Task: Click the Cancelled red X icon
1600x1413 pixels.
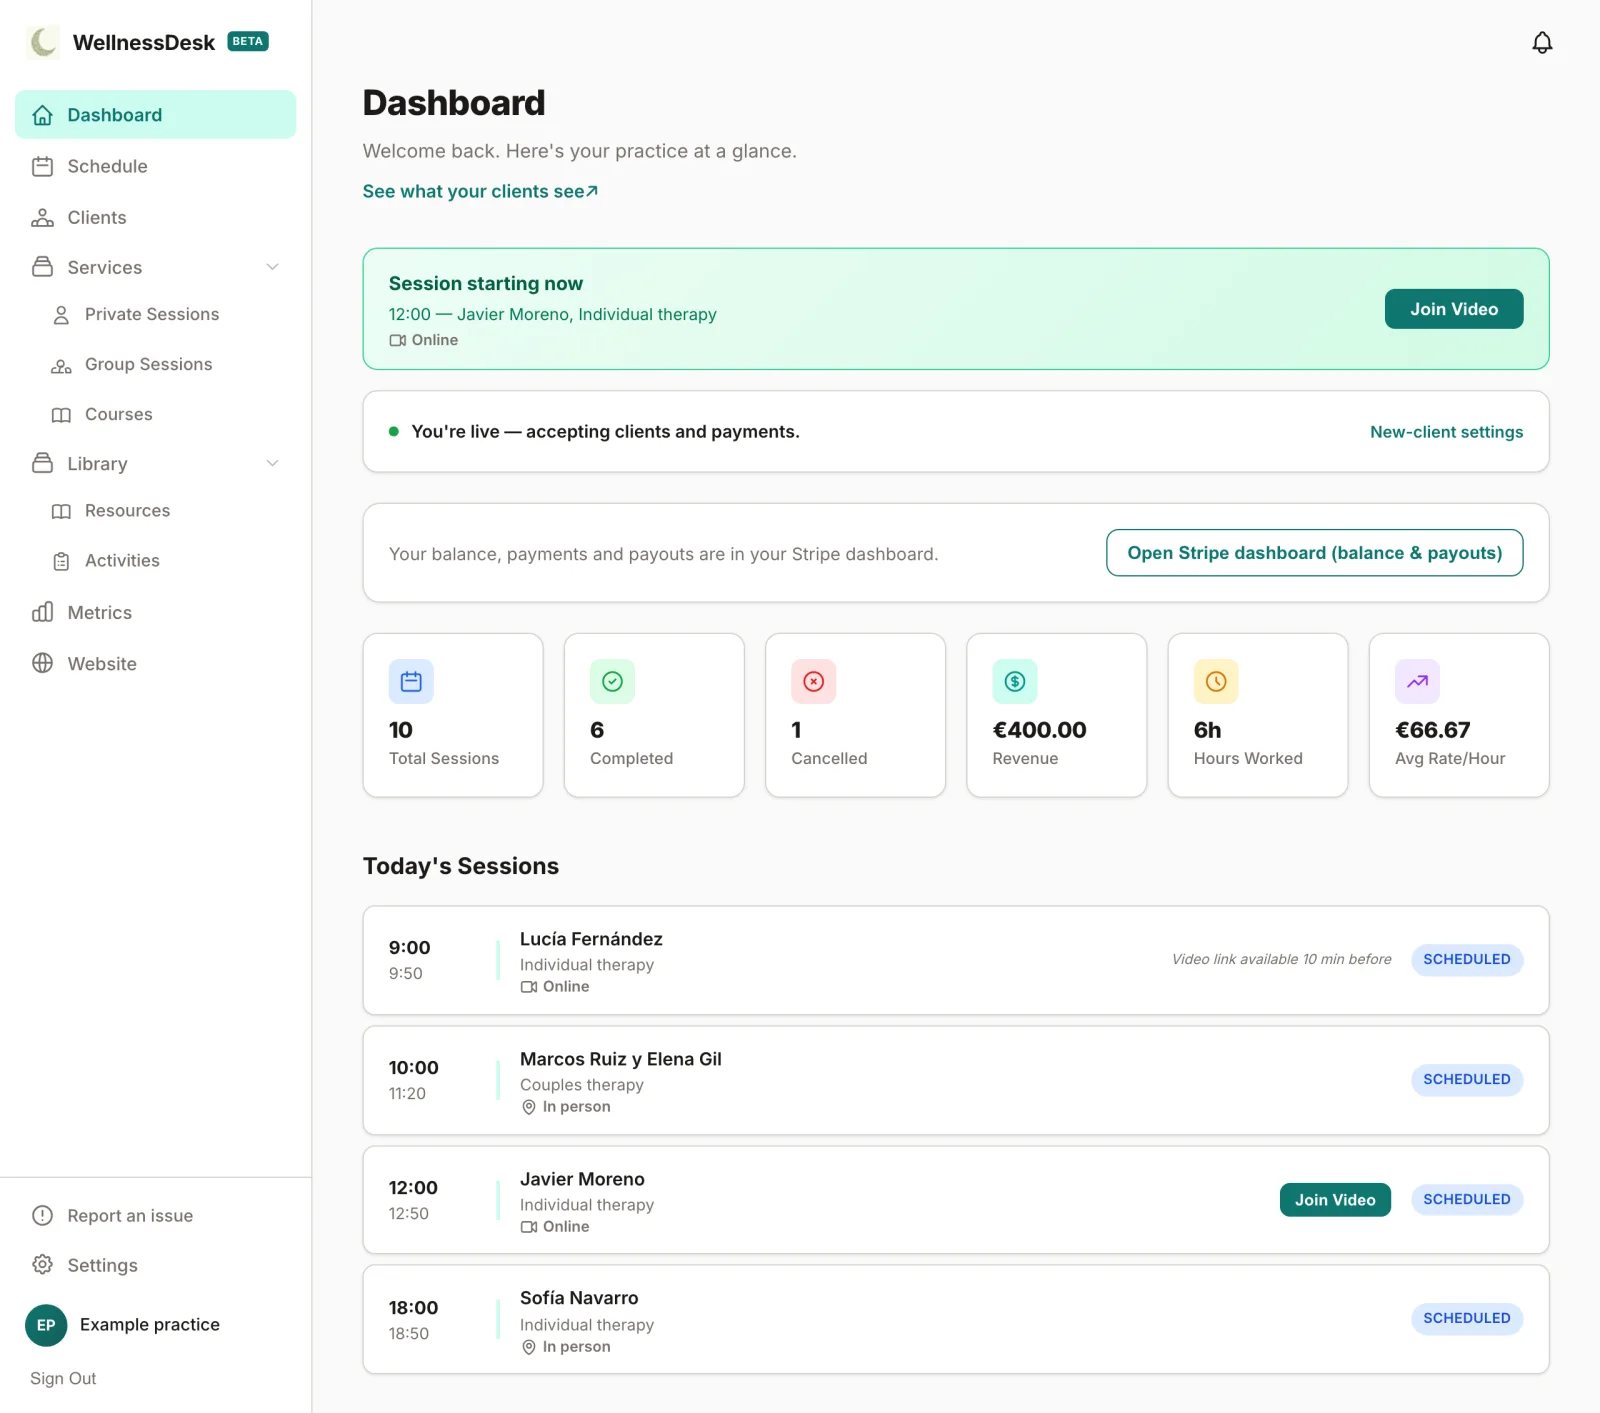Action: 813,682
